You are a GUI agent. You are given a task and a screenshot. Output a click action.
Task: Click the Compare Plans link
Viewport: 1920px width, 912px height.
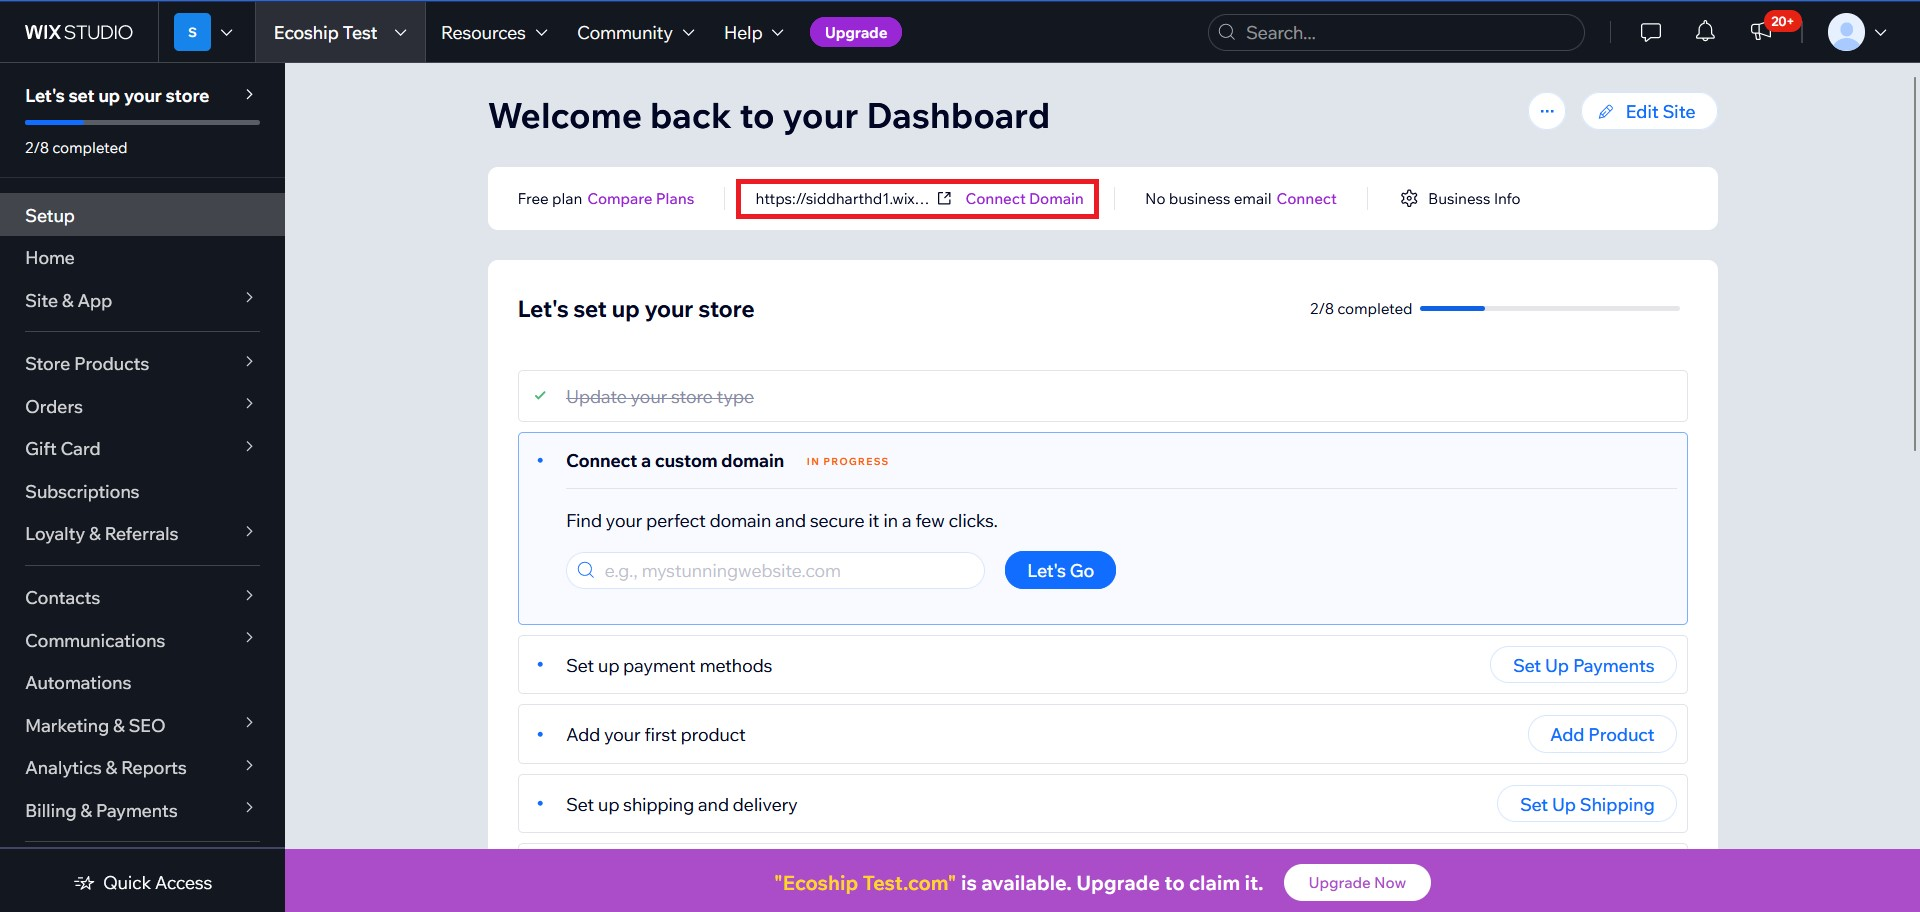pyautogui.click(x=640, y=199)
